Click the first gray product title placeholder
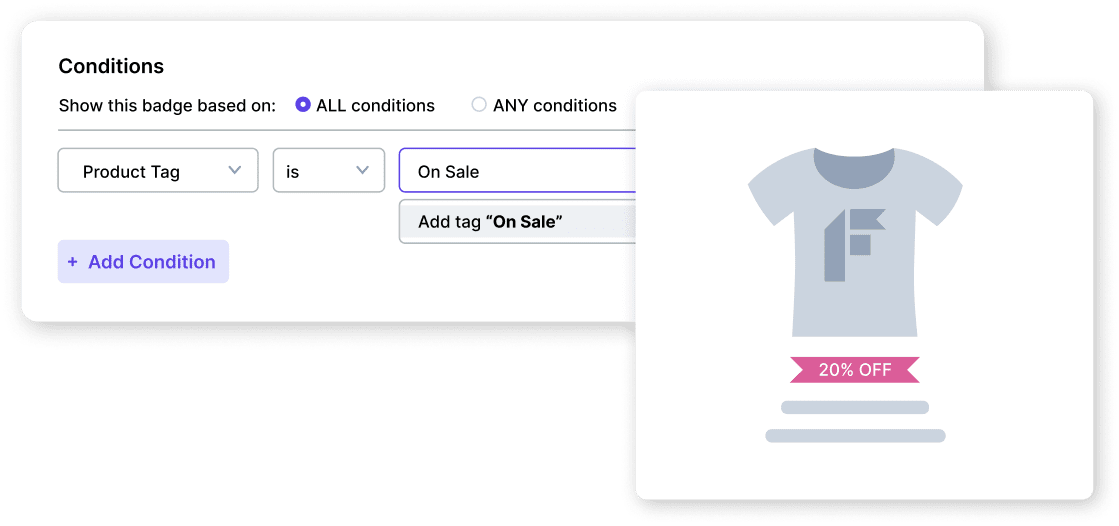Viewport: 1119px width, 526px height. [x=855, y=407]
